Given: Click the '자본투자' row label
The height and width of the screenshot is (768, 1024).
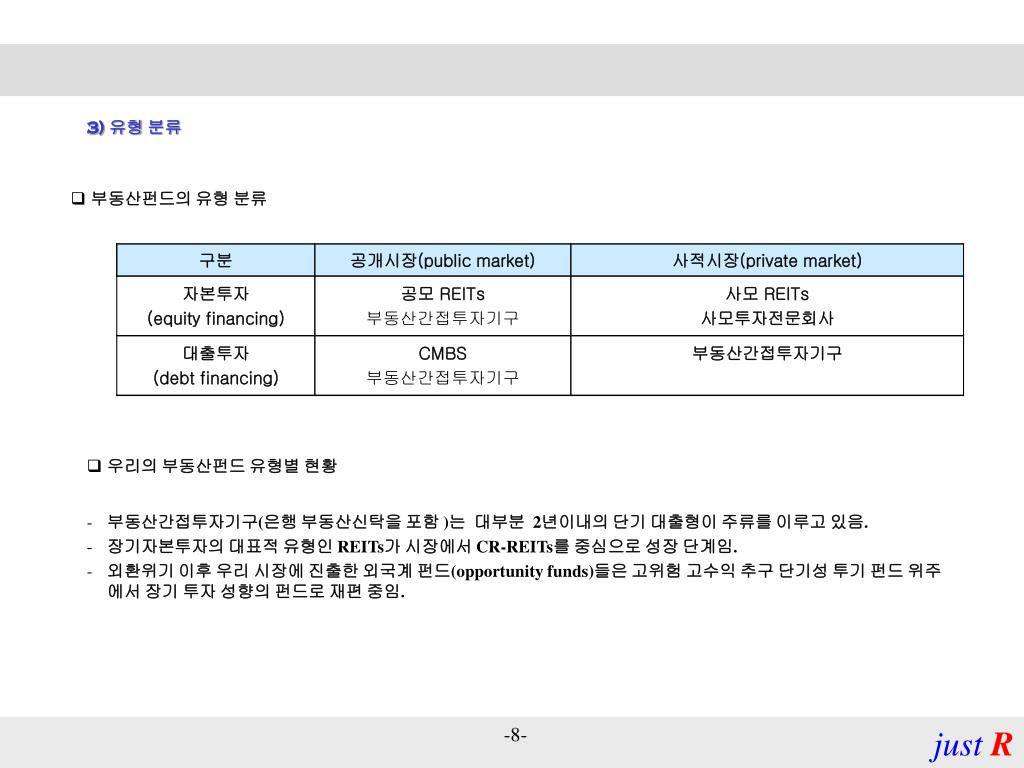Looking at the screenshot, I should [216, 294].
